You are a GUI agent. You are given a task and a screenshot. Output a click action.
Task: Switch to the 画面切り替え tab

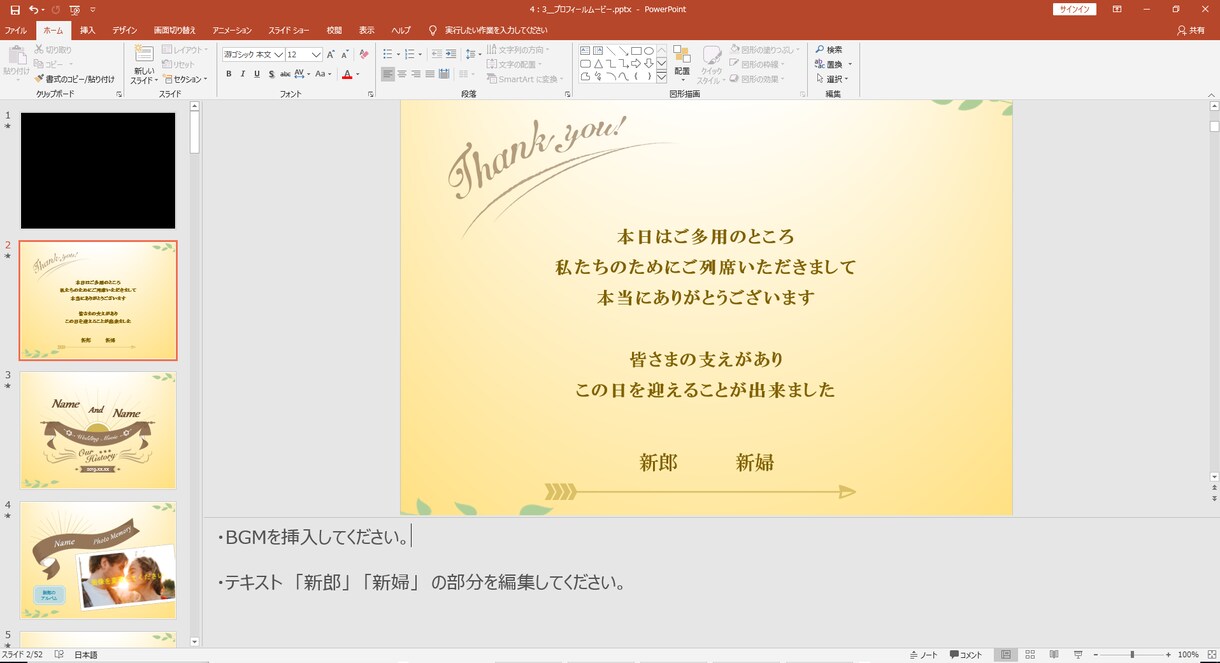175,30
